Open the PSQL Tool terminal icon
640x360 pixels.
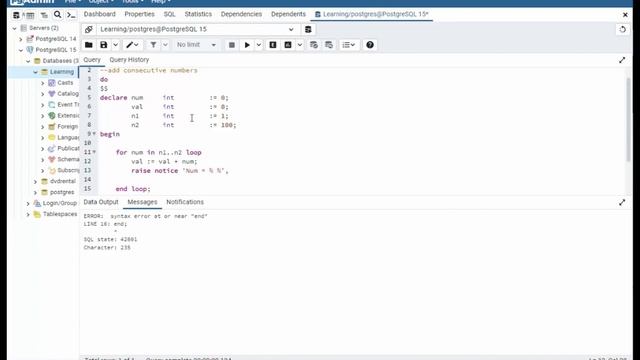point(71,15)
